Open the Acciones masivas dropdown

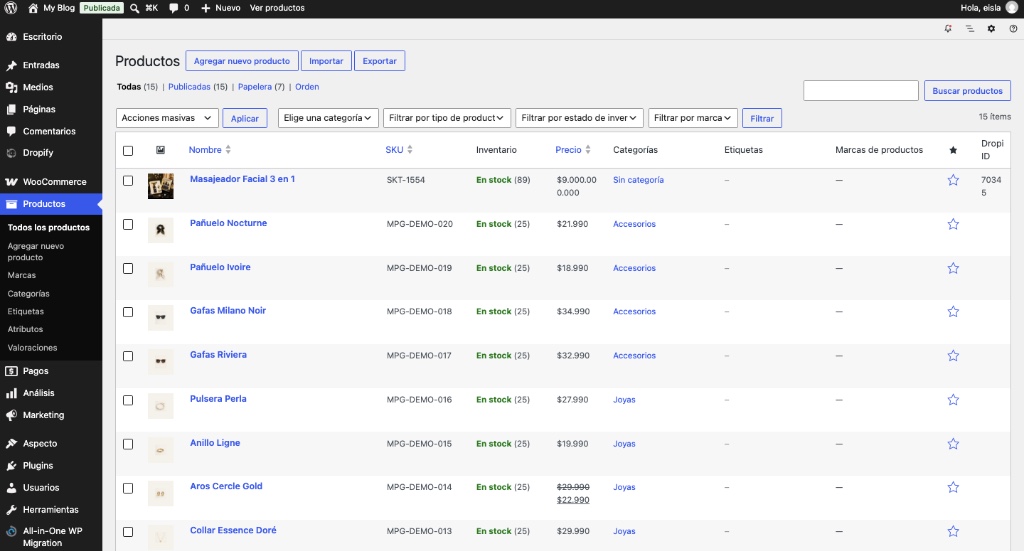pyautogui.click(x=167, y=118)
